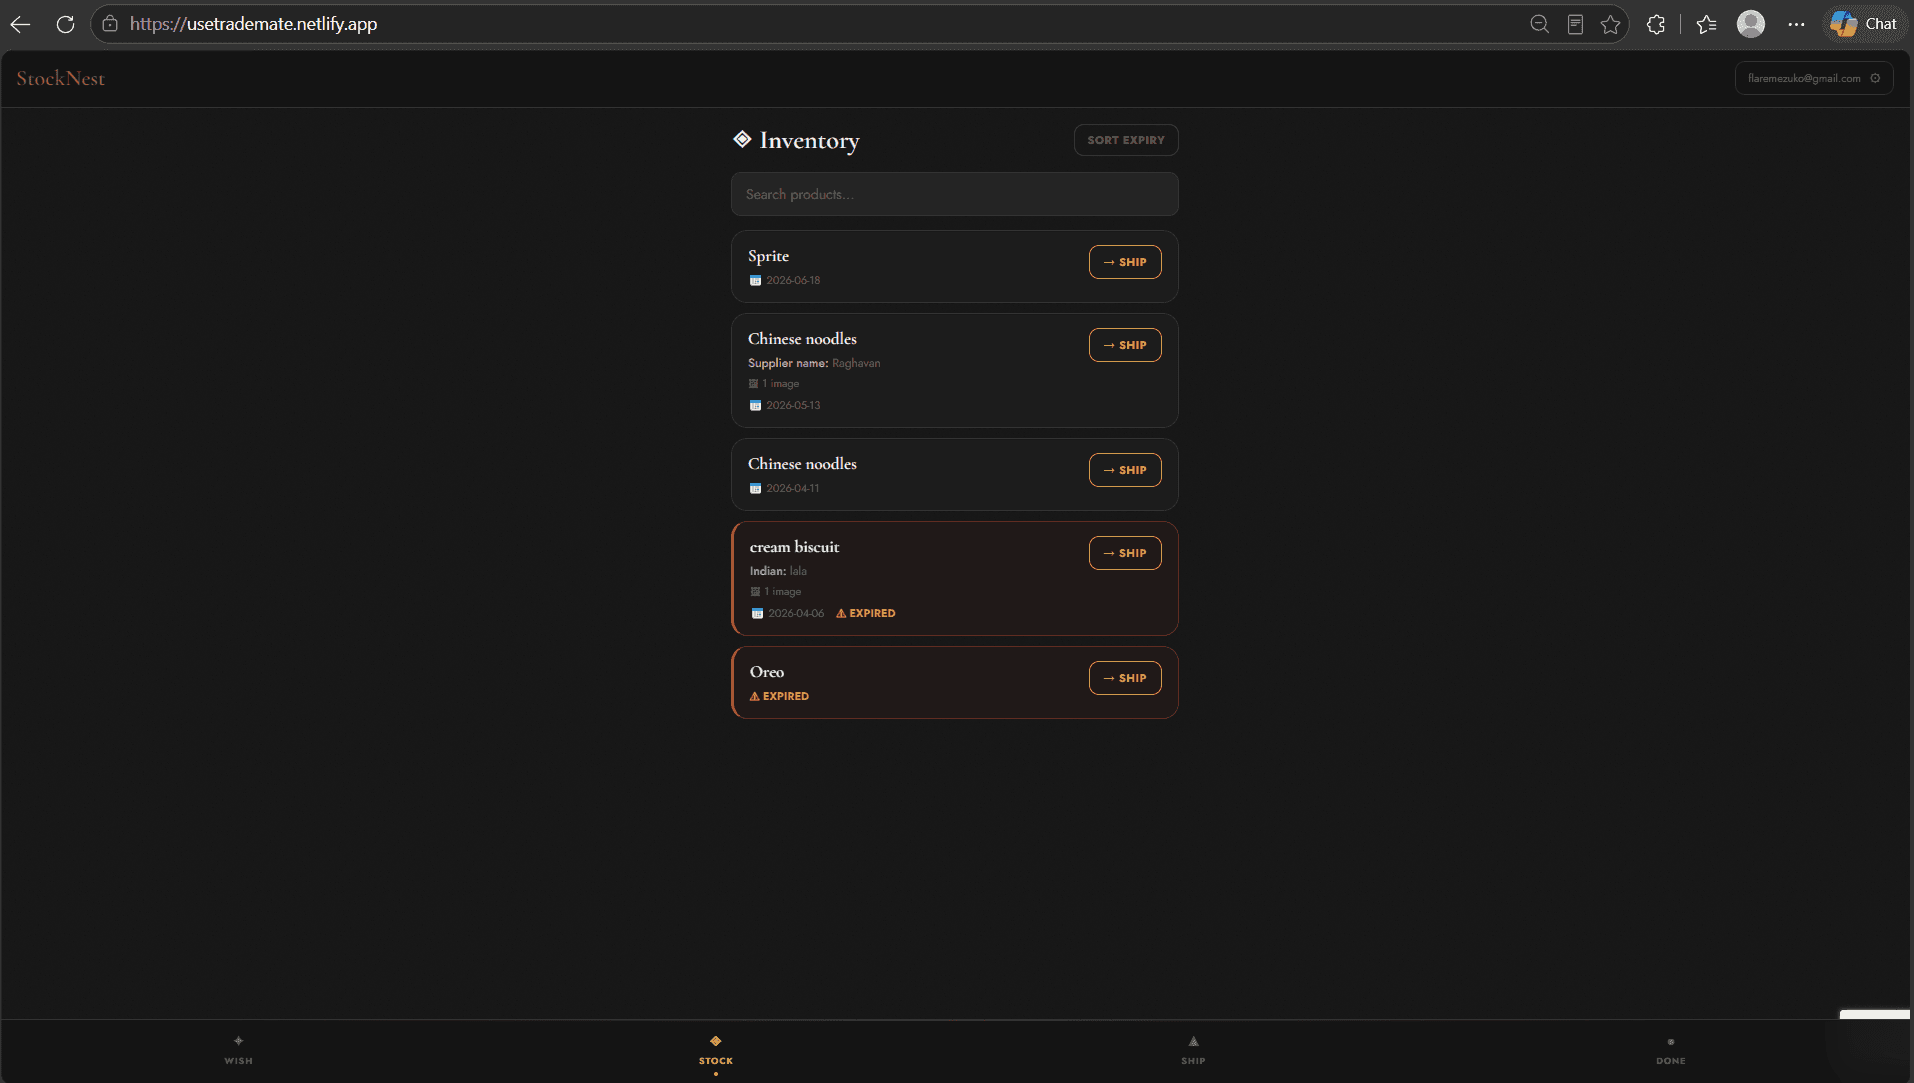Click the Sort Expiry button

[1126, 140]
